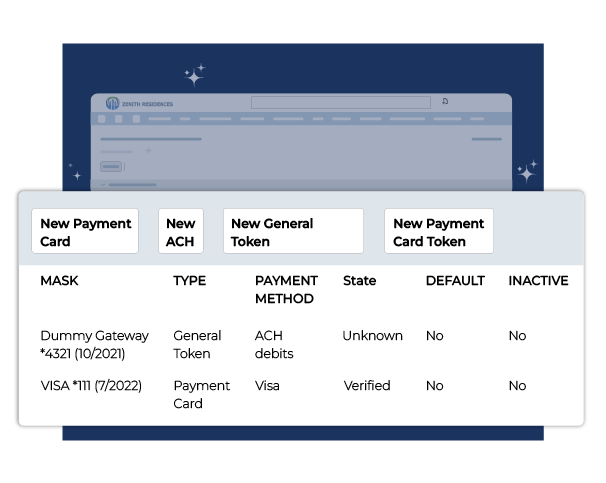The image size is (606, 483).
Task: Open the Dummy Gateway *4321 entry
Action: (x=94, y=344)
